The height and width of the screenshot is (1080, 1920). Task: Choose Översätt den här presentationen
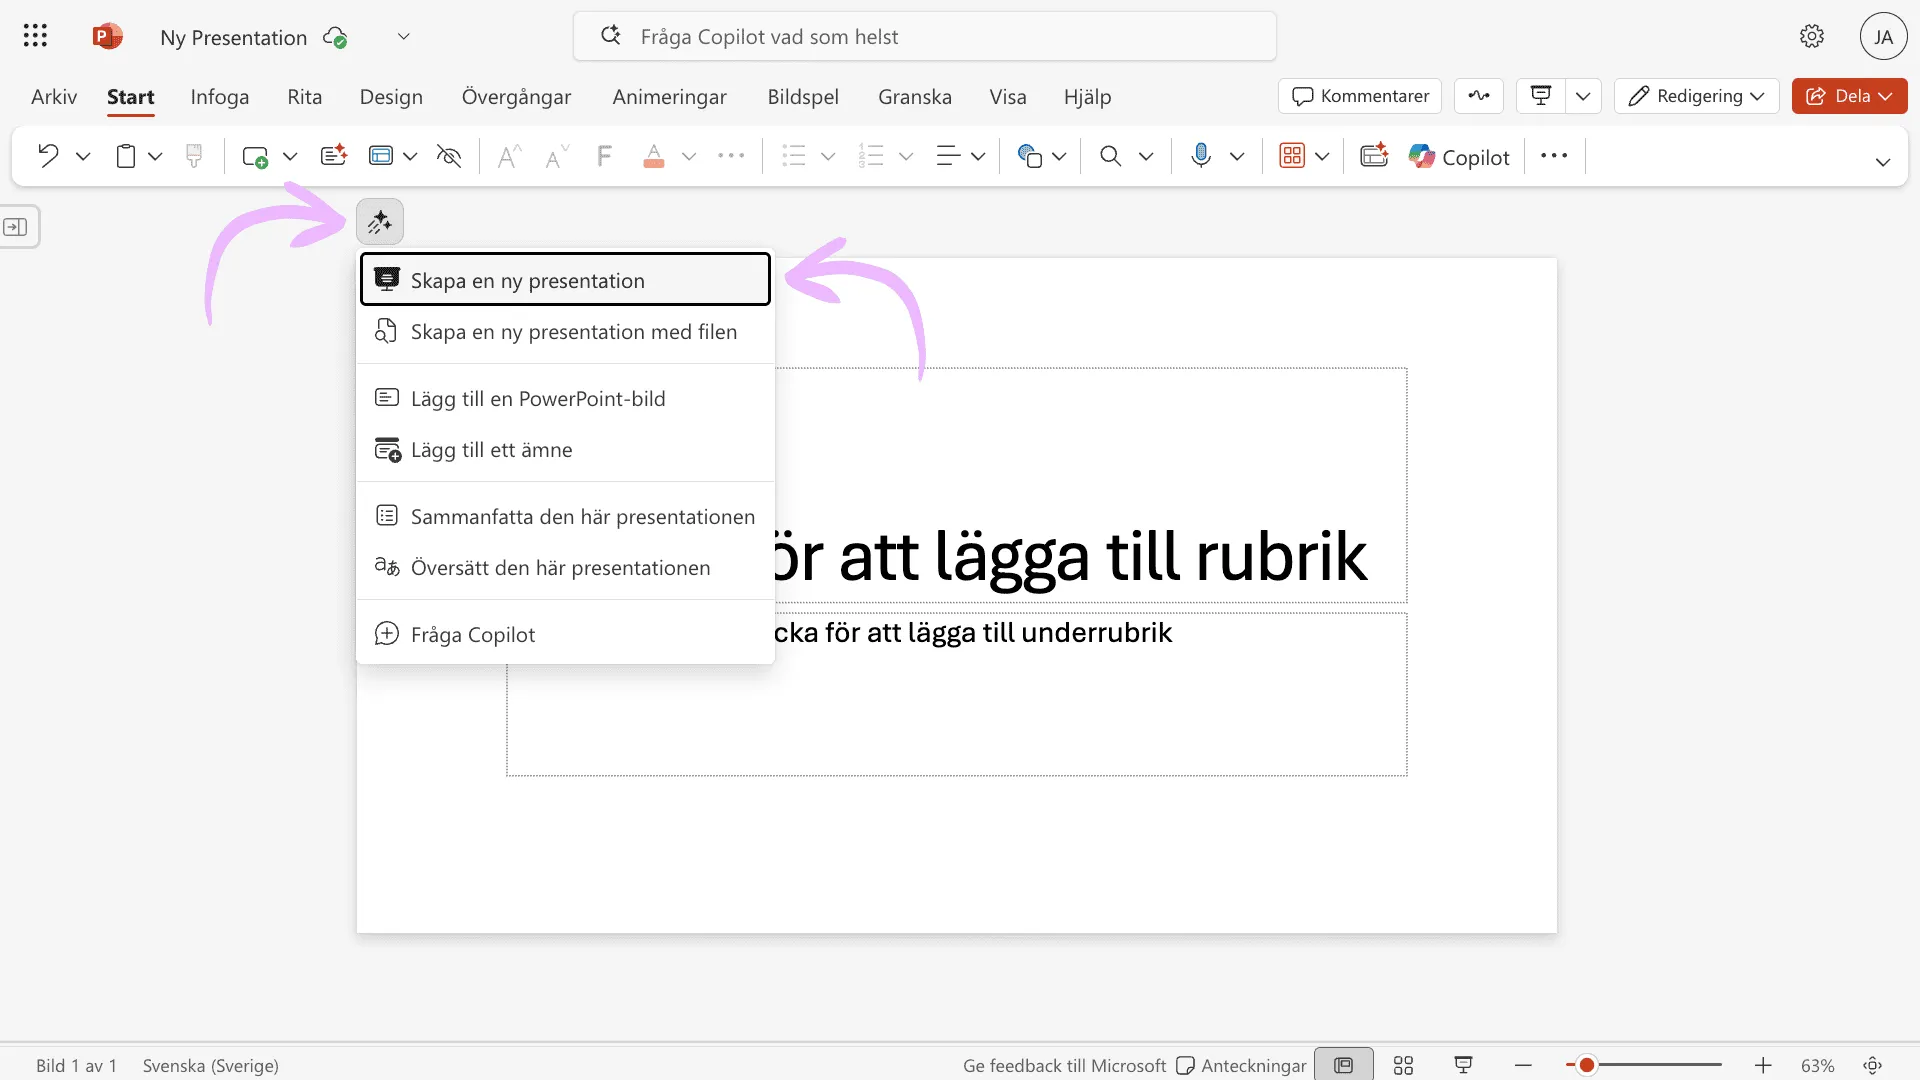(565, 568)
